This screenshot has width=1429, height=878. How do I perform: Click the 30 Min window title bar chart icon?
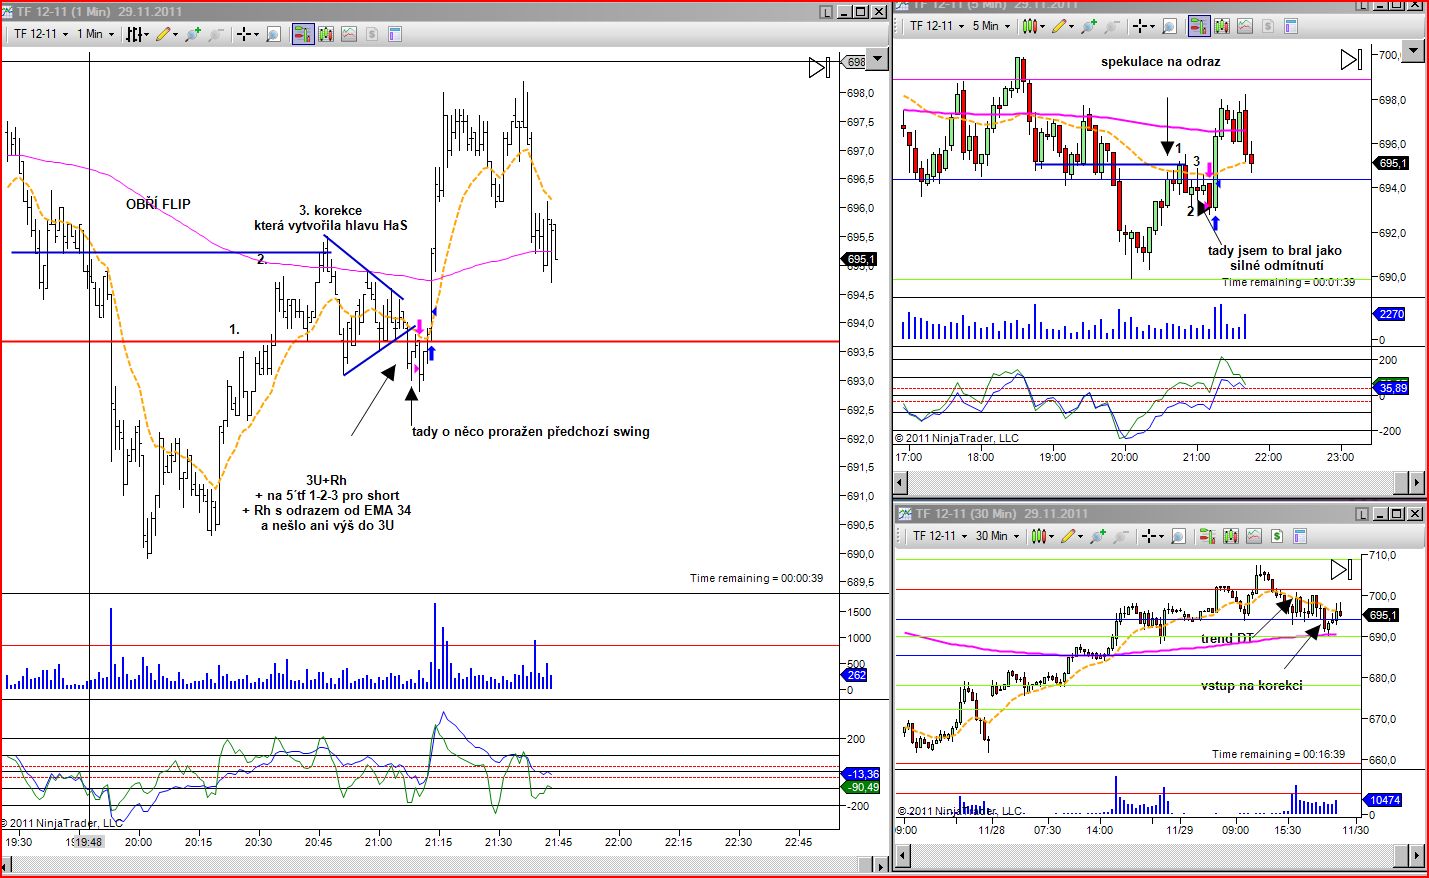tap(903, 514)
